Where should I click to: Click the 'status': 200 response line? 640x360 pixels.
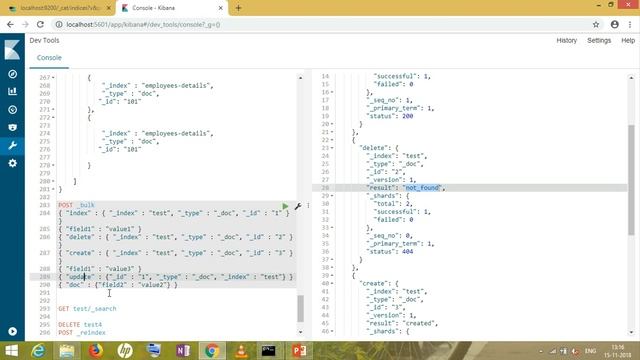[x=390, y=116]
